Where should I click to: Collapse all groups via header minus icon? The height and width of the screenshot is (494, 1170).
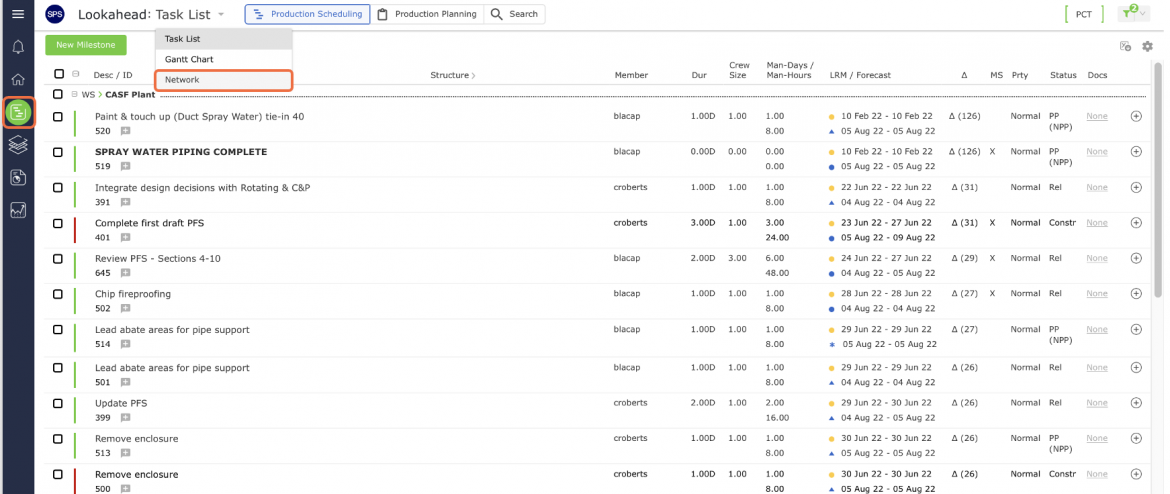75,74
